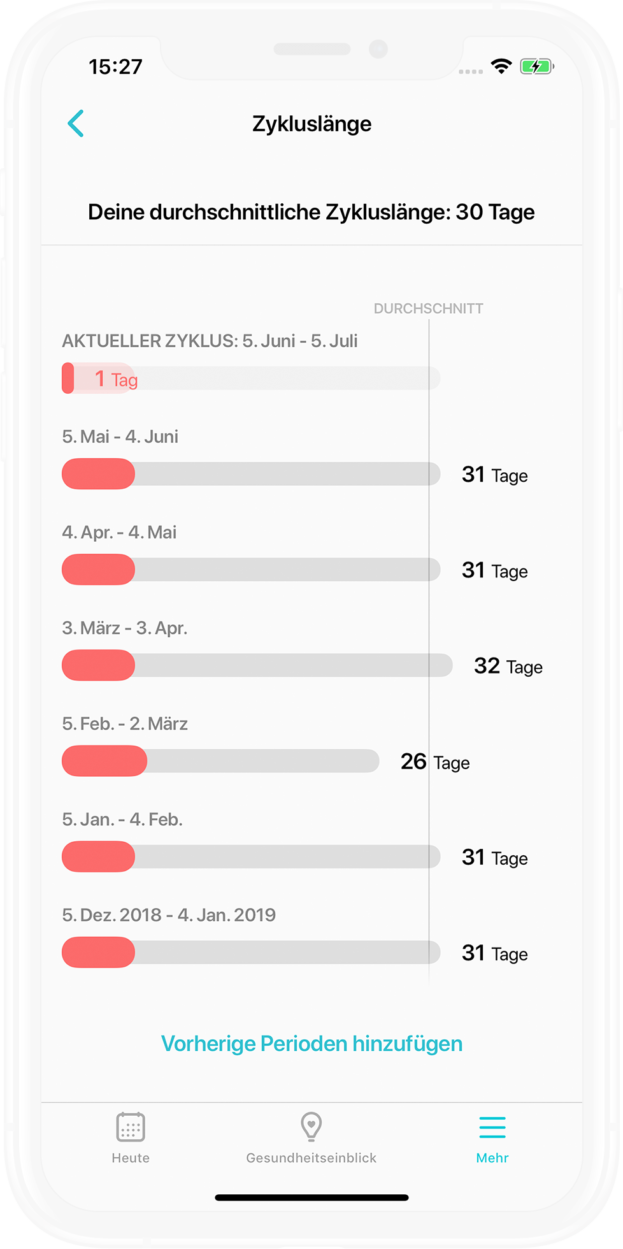Tap the 4. Apr. - 4. Mai cycle bar

click(x=251, y=570)
